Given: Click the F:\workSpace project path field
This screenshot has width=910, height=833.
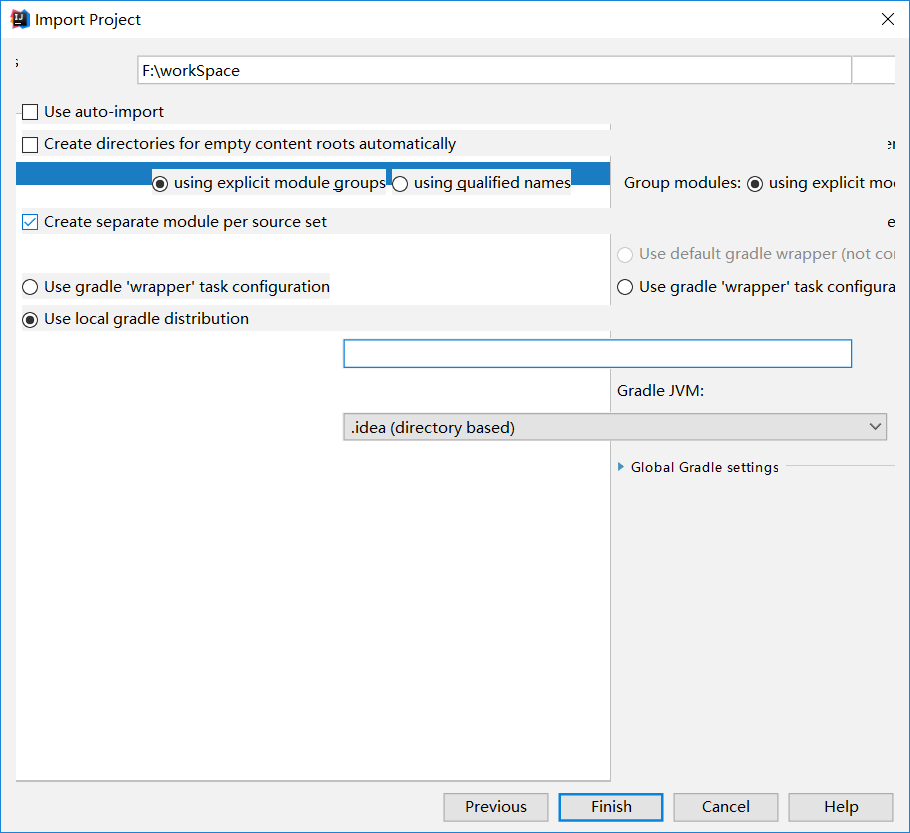Looking at the screenshot, I should (x=494, y=71).
